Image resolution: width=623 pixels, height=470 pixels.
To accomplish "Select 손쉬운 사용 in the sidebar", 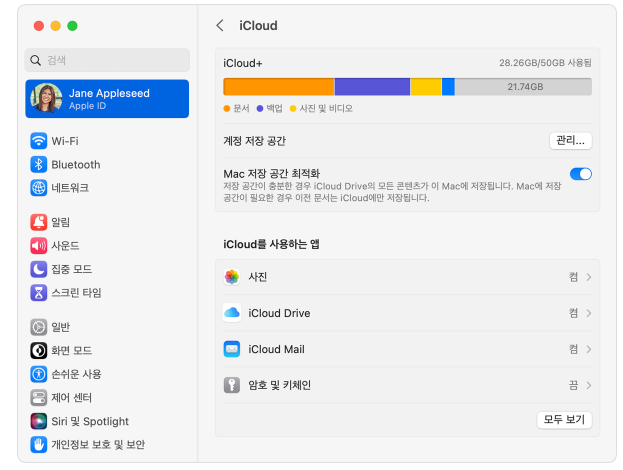I will [107, 374].
